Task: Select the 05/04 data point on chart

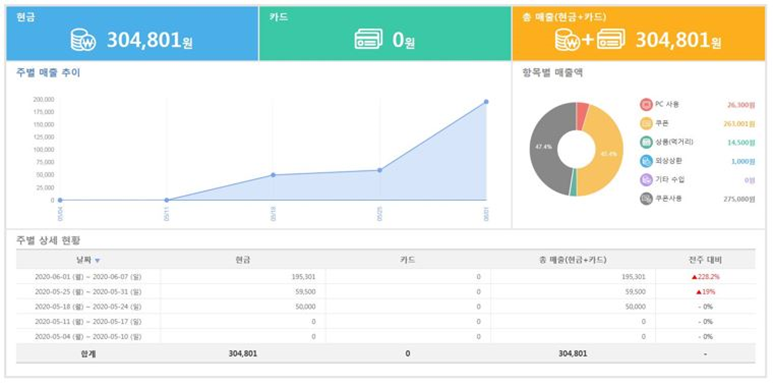Action: 60,200
